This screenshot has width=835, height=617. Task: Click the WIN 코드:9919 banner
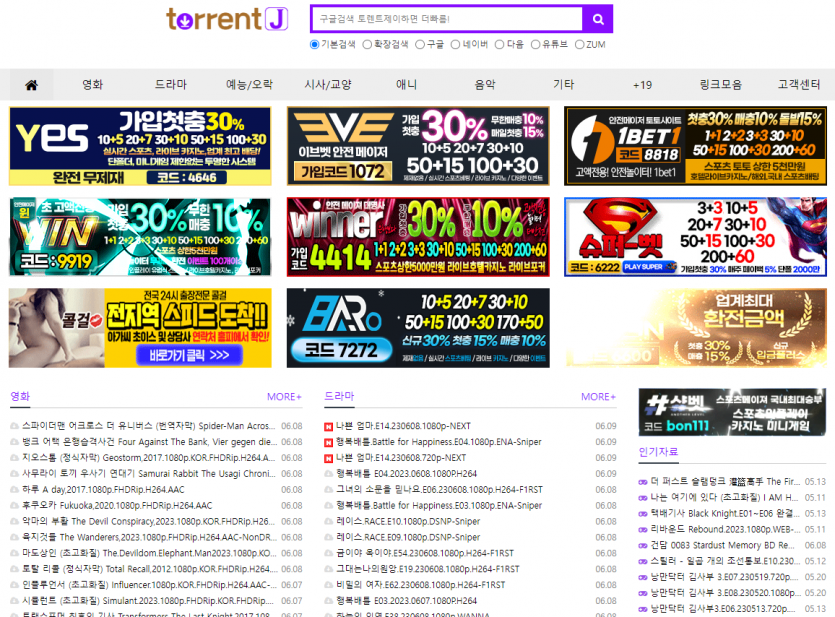click(x=140, y=237)
